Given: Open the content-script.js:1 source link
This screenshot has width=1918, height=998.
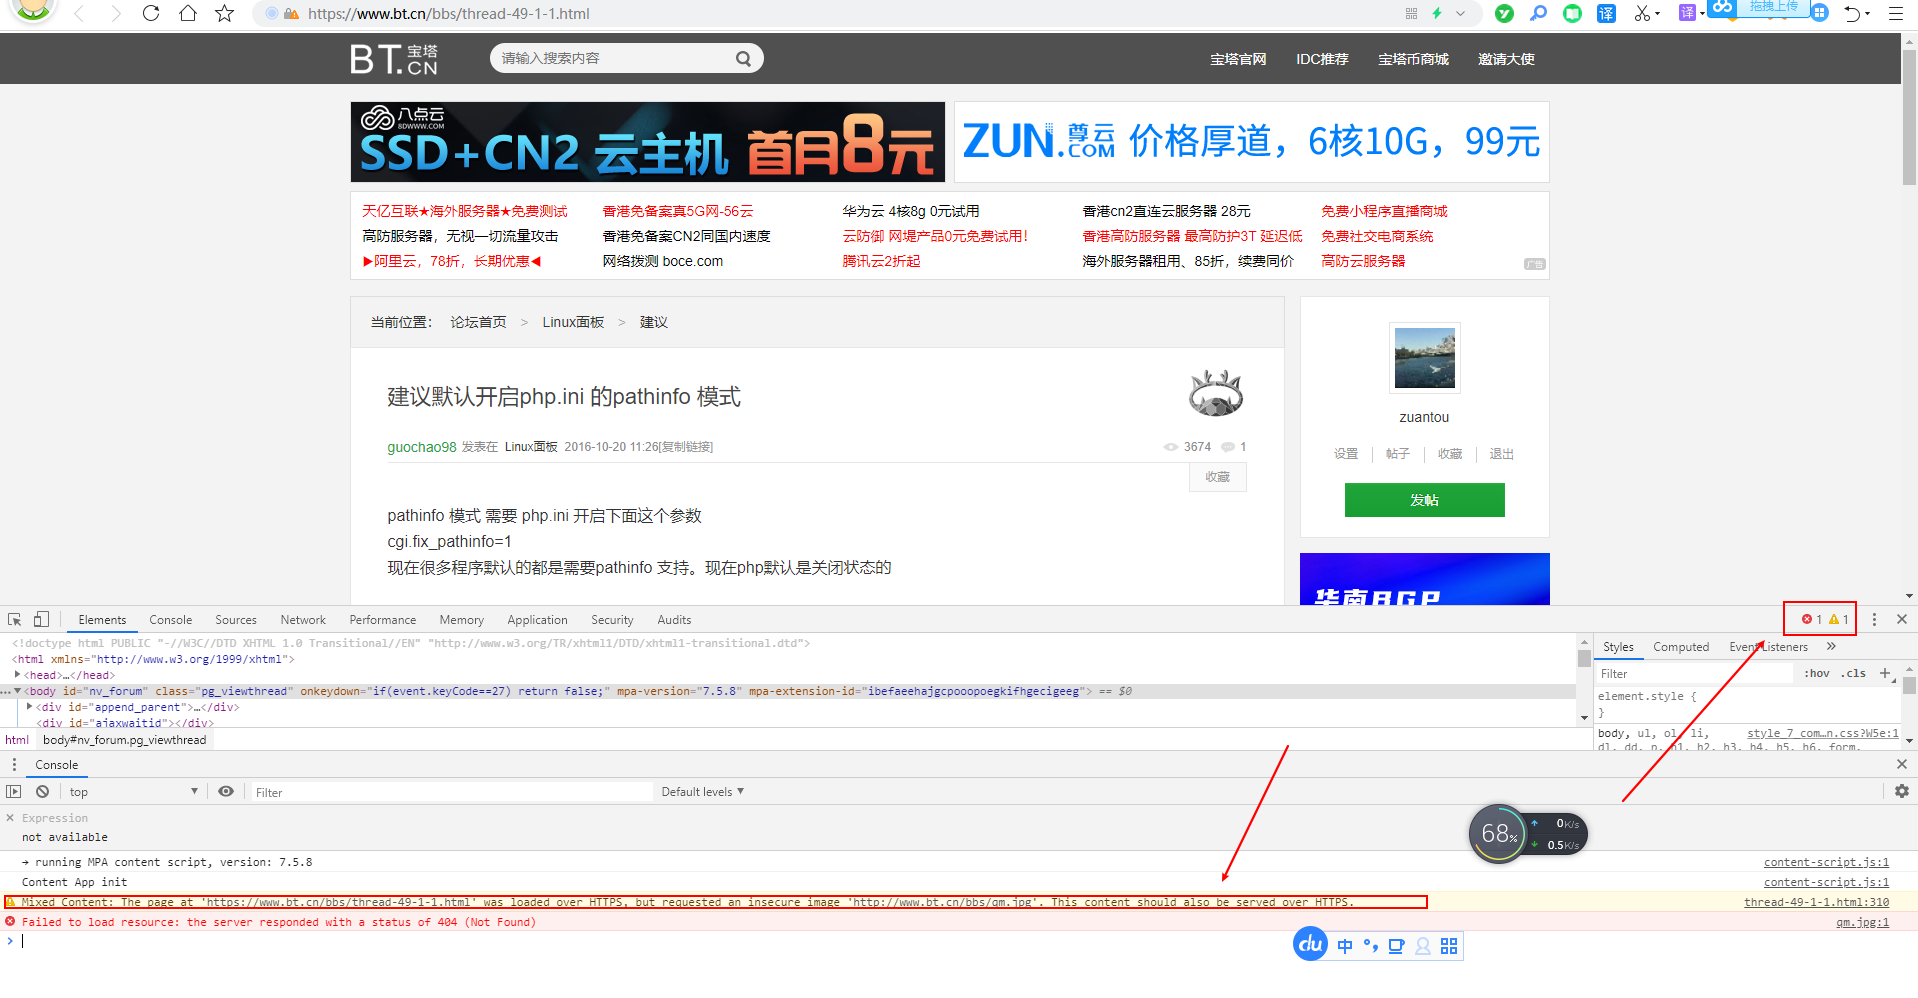Looking at the screenshot, I should click(x=1825, y=861).
